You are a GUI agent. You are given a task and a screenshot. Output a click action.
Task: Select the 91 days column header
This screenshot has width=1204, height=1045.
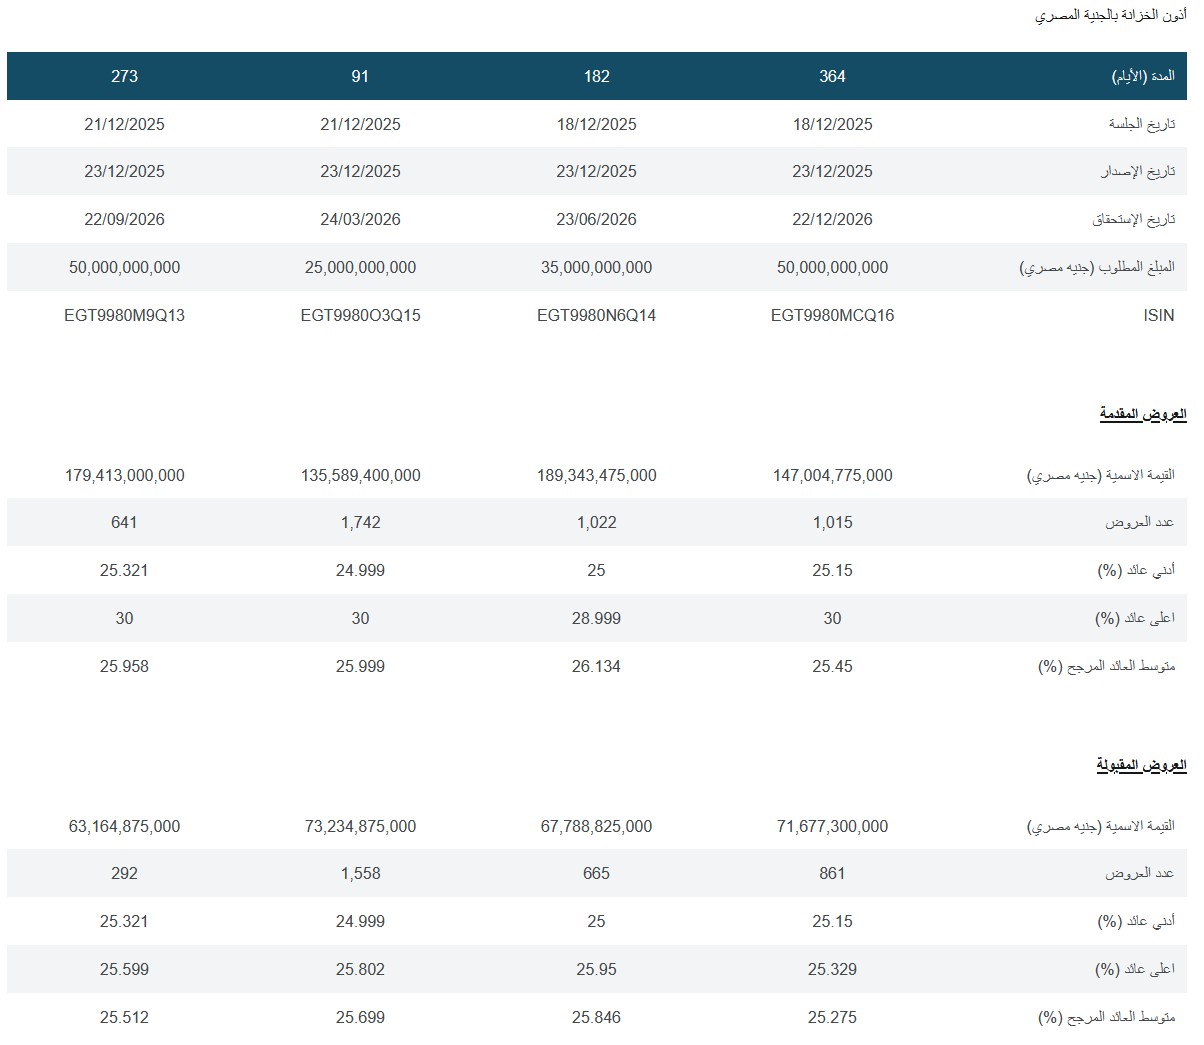point(360,76)
